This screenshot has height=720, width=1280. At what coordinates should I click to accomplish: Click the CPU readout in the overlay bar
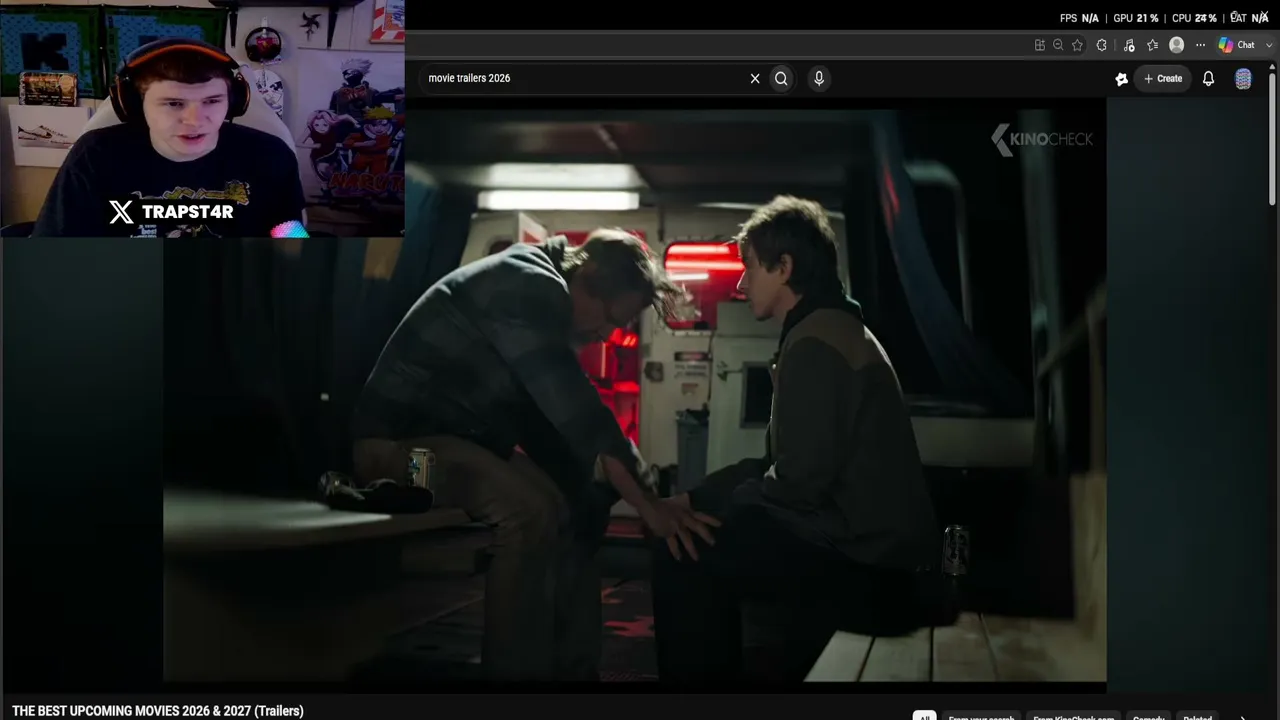pyautogui.click(x=1194, y=18)
